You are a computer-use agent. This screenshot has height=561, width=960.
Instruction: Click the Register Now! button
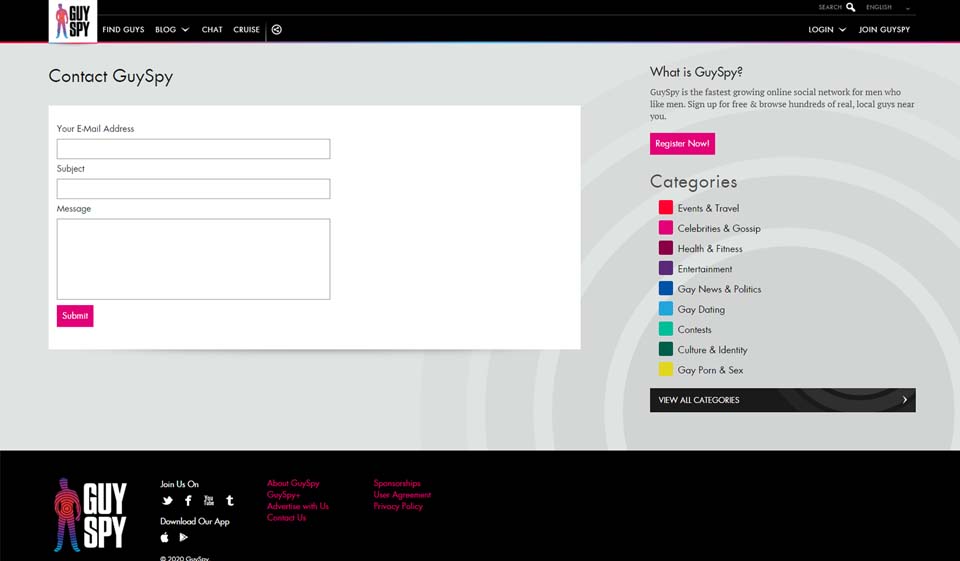[682, 144]
